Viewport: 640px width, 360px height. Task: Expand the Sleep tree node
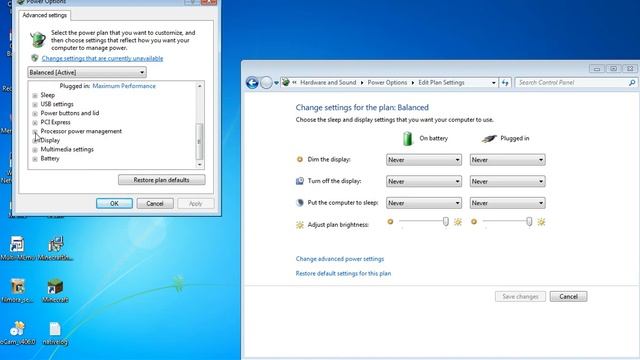click(35, 96)
